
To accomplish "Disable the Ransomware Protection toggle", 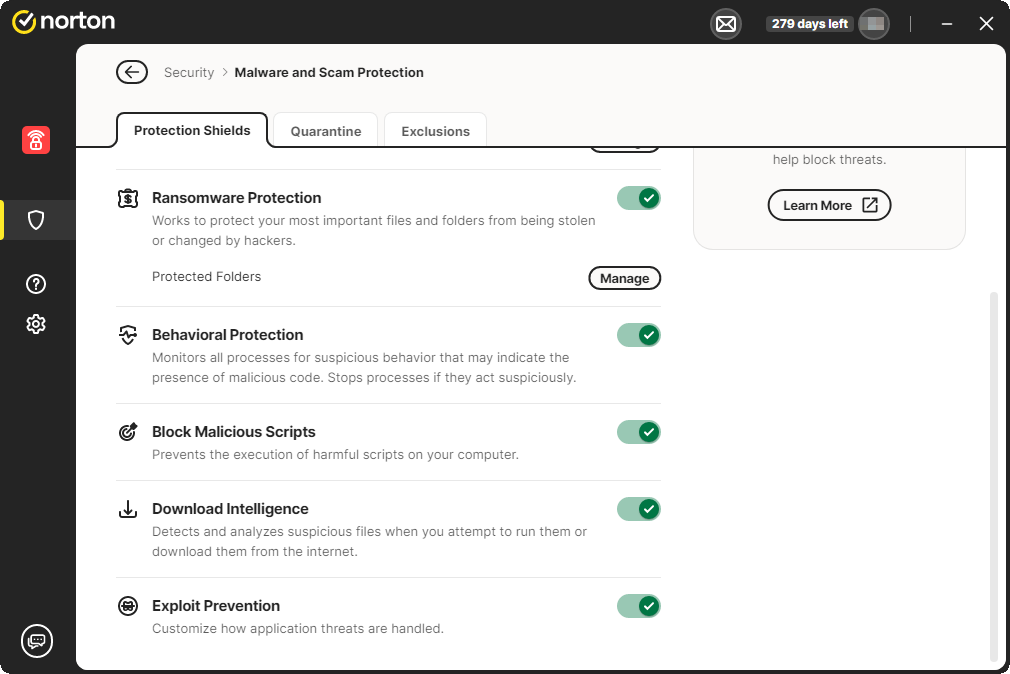I will (639, 198).
